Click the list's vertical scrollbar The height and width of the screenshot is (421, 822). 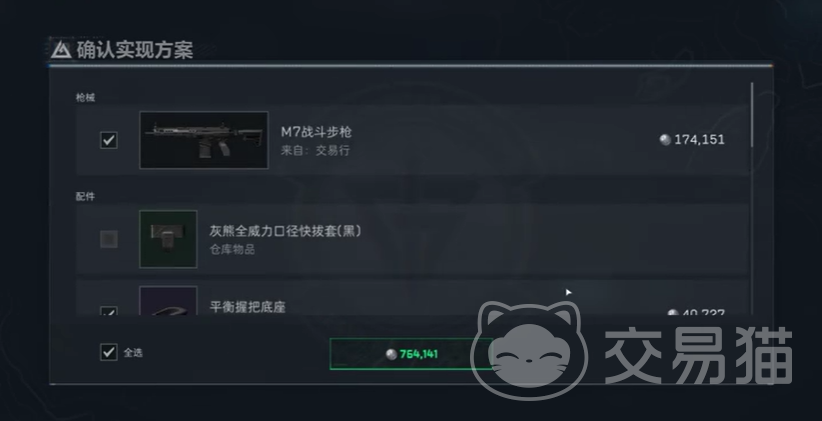coord(753,114)
